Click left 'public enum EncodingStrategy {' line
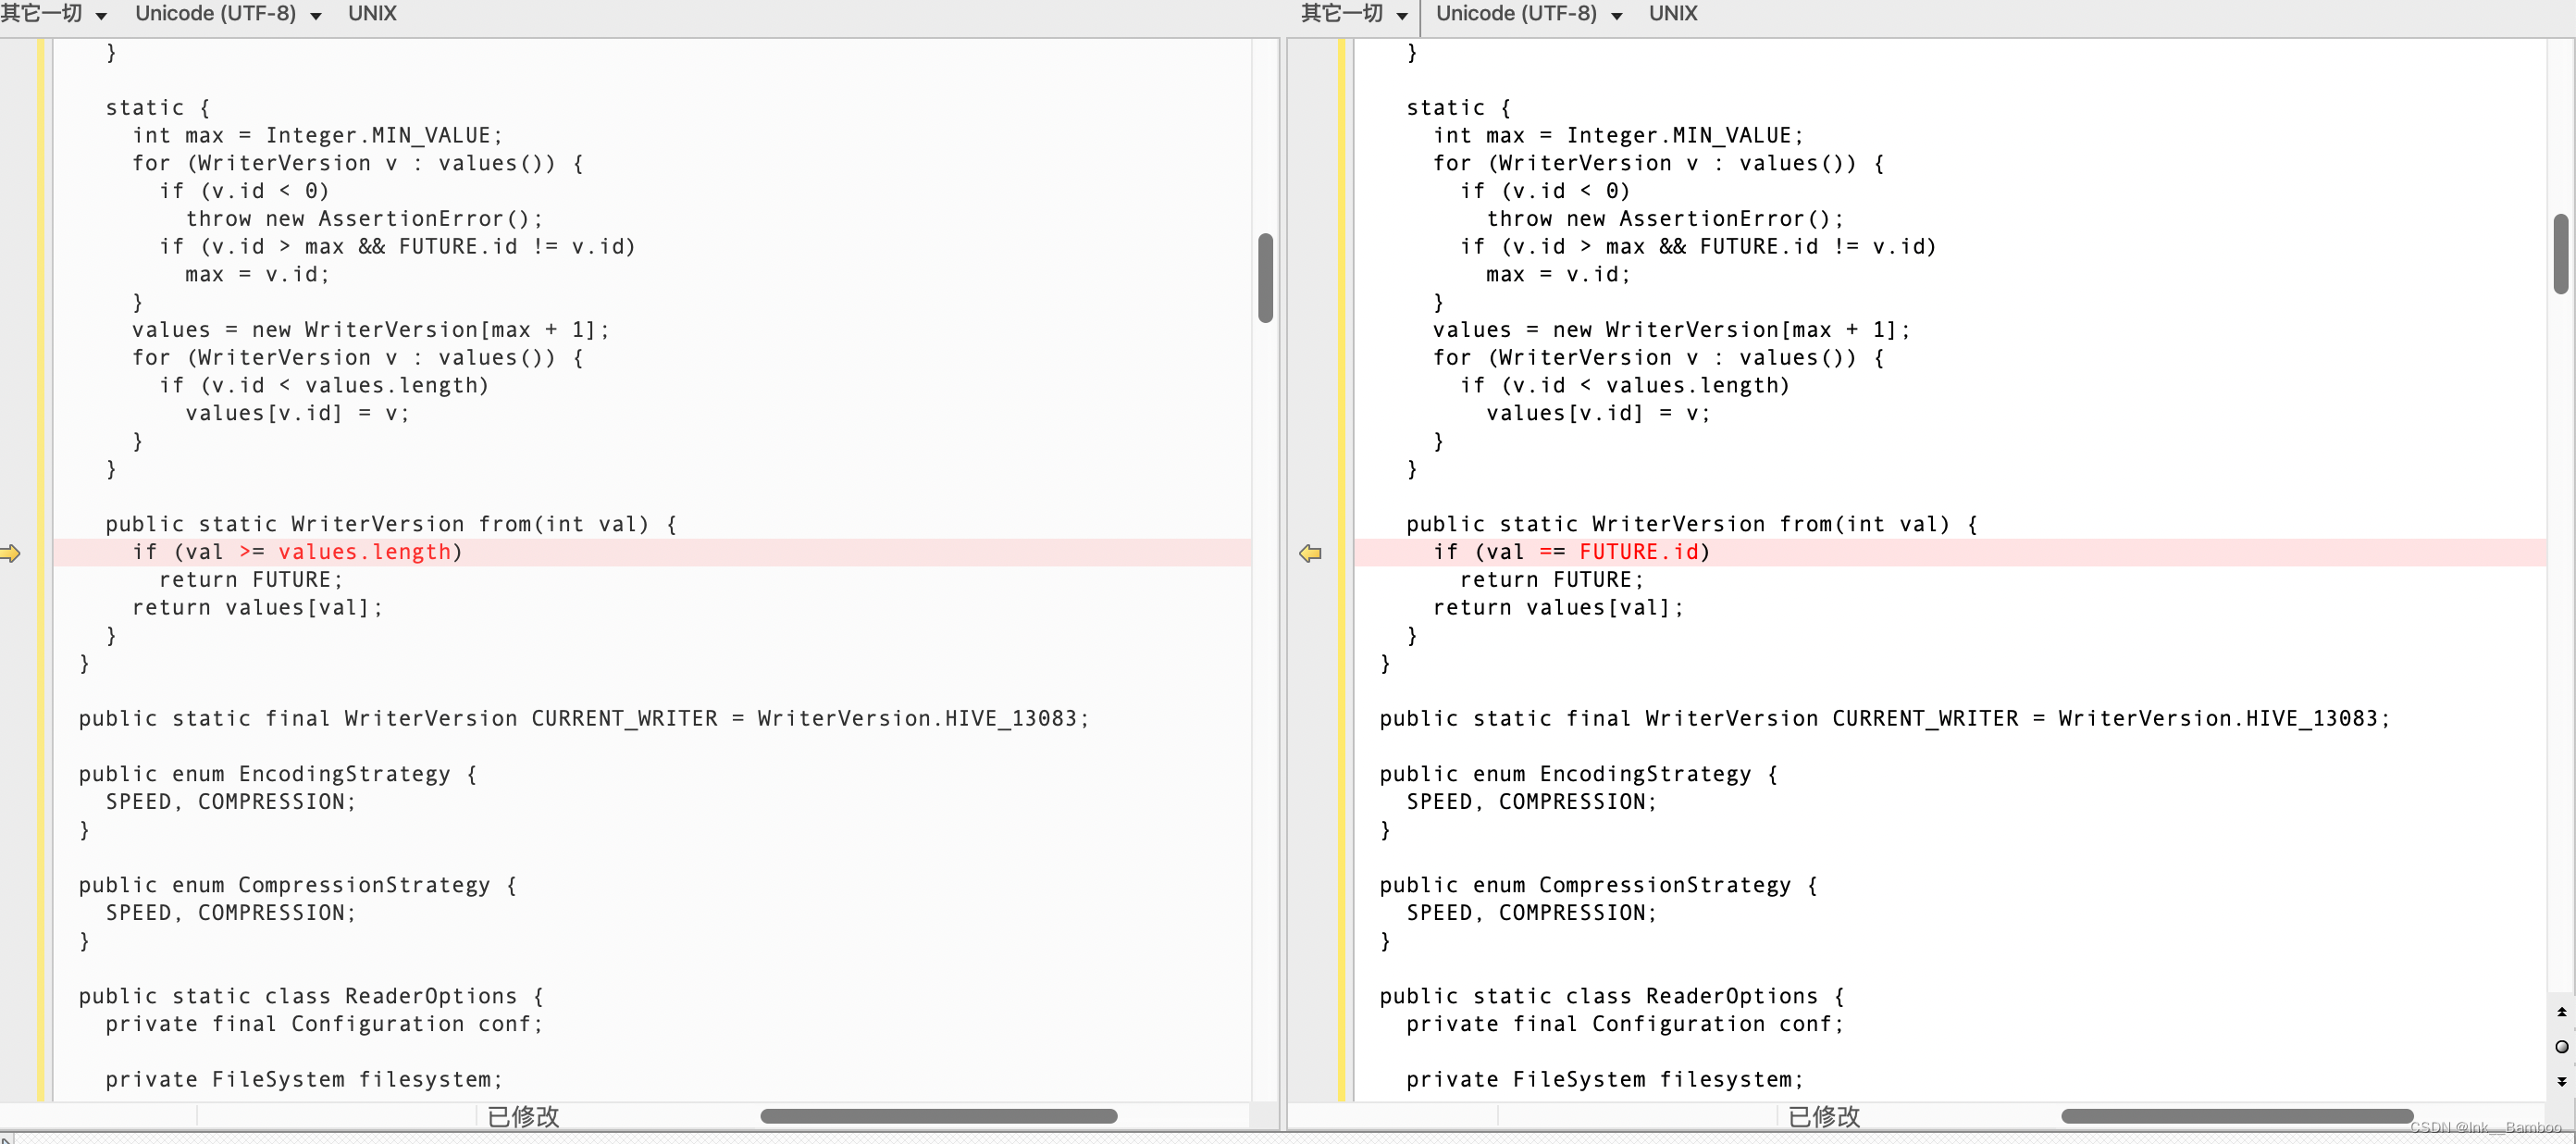Screen dimensions: 2576x1144 (278, 774)
